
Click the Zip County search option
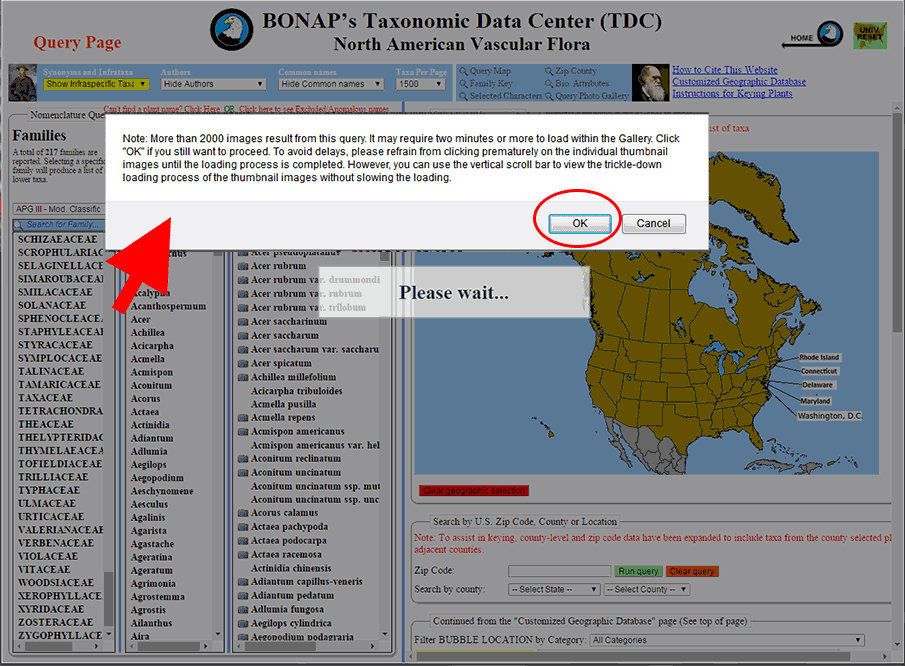(570, 71)
